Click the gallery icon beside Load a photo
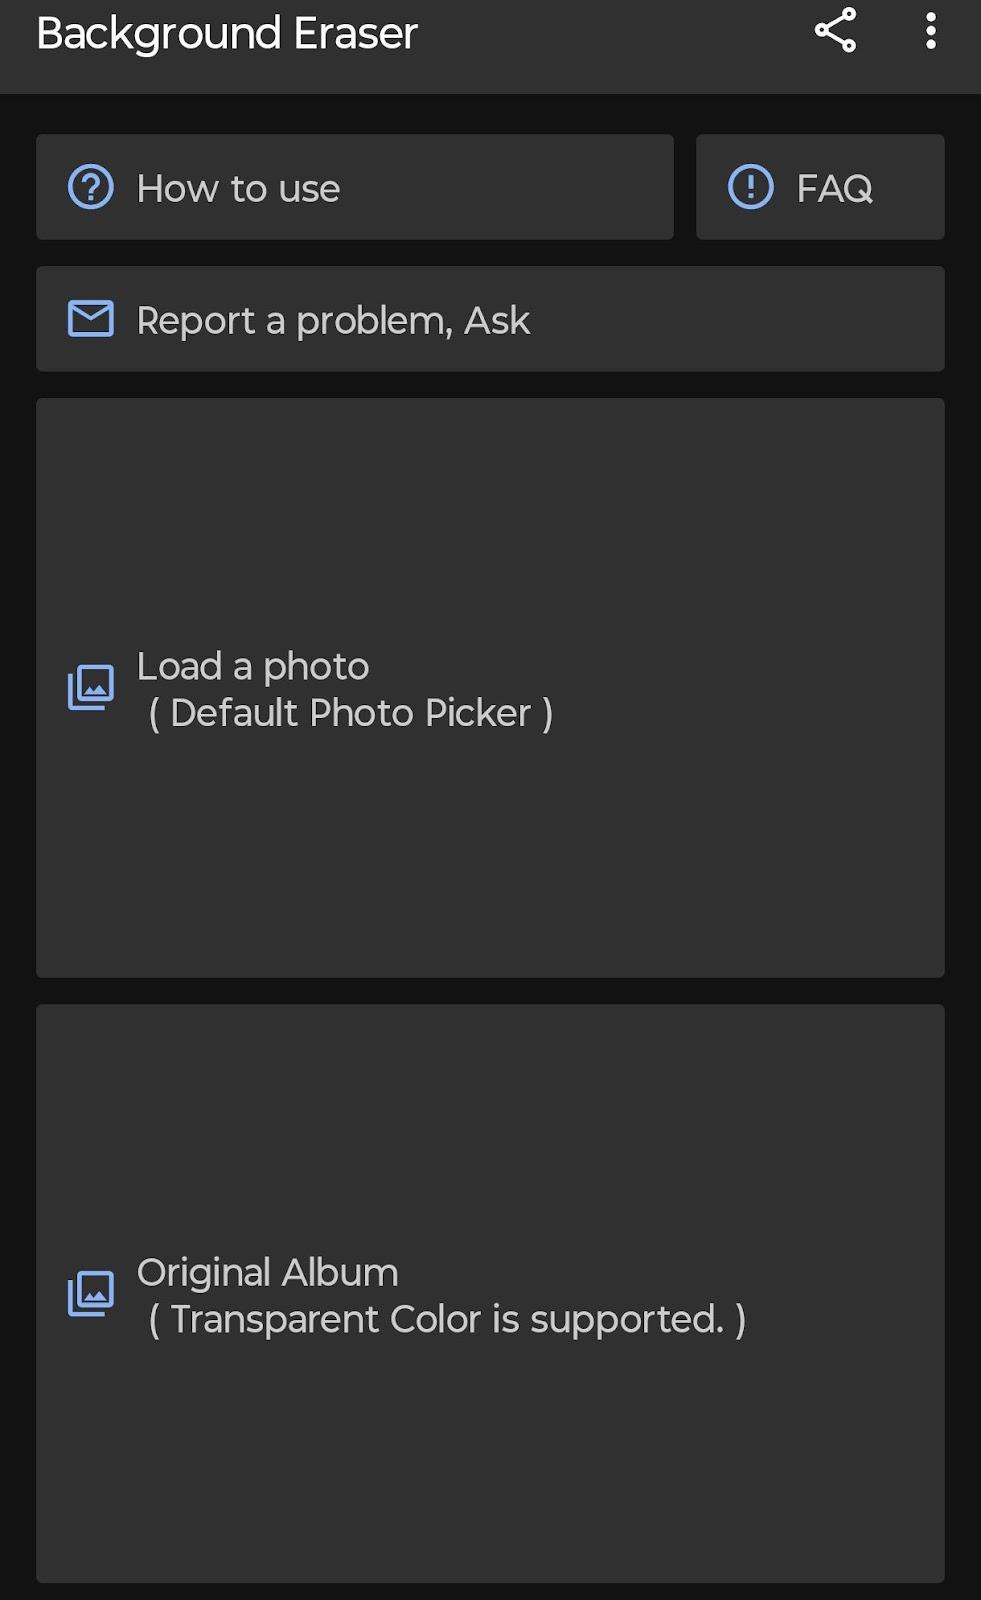Viewport: 981px width, 1600px height. (90, 688)
